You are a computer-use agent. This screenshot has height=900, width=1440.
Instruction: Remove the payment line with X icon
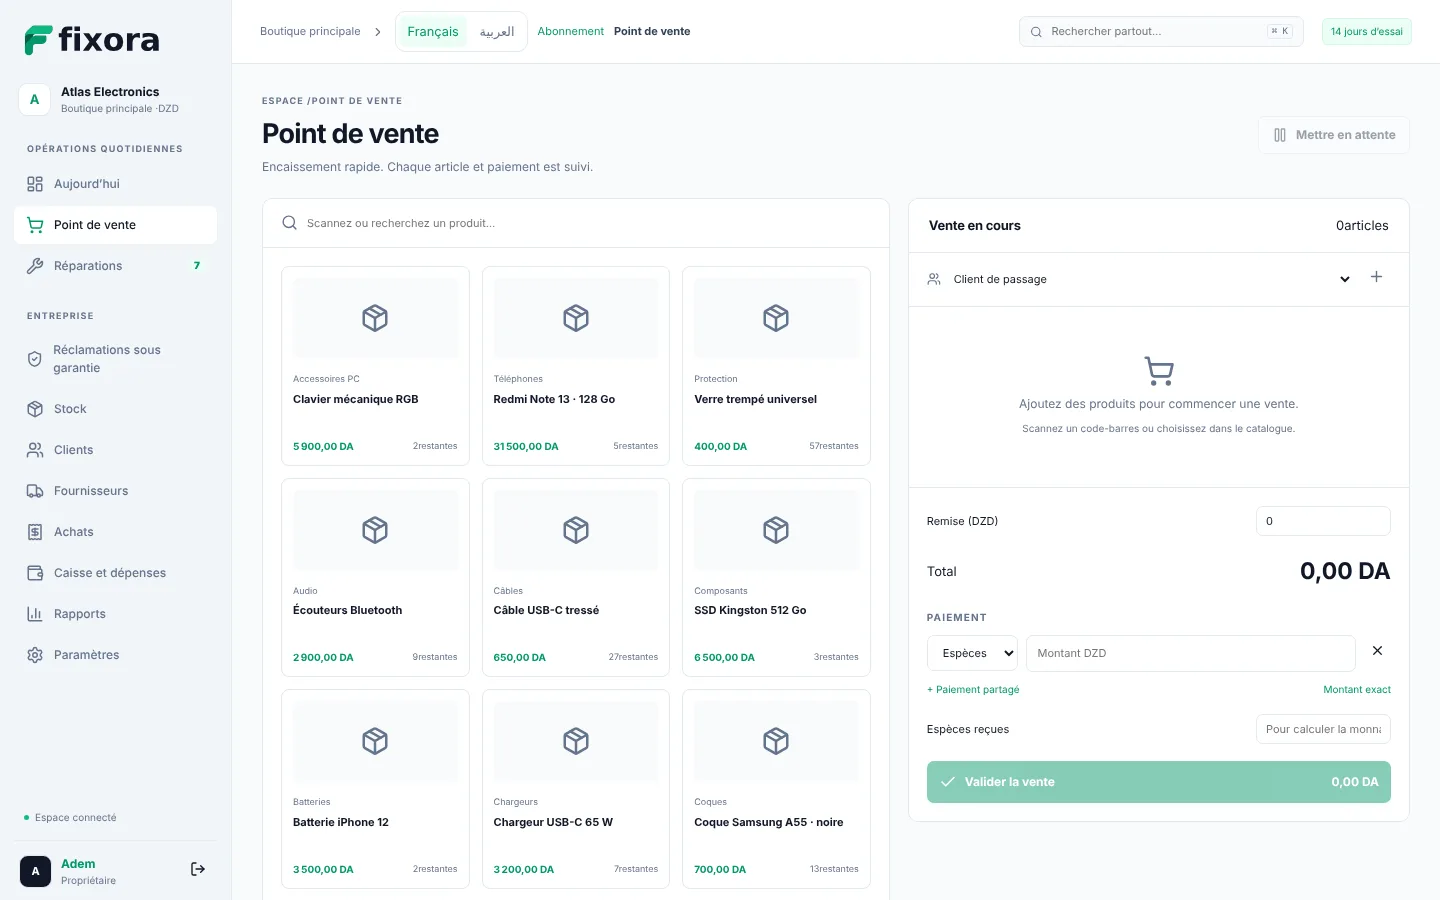tap(1377, 651)
